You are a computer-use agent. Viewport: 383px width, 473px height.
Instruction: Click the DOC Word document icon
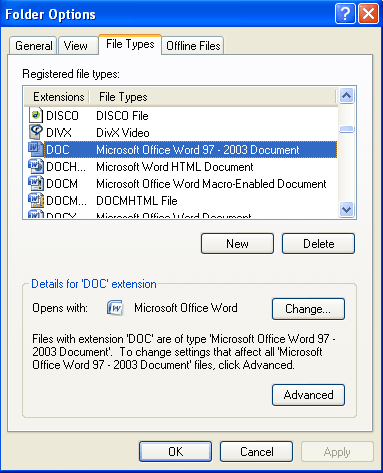pos(36,149)
